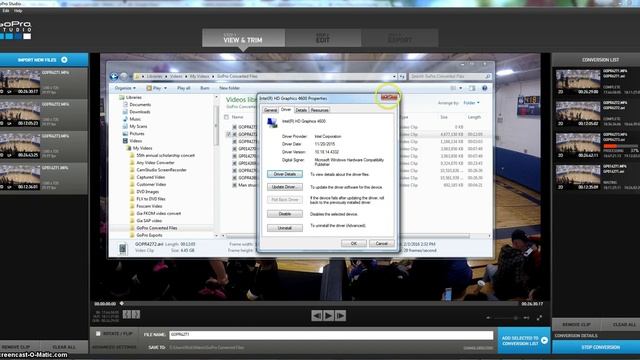Click the Uninstall driver button
This screenshot has width=640, height=360.
click(x=285, y=228)
